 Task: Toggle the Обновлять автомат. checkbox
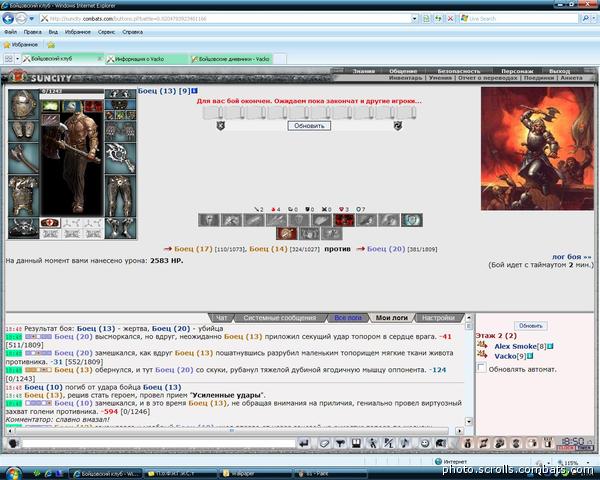pos(481,368)
